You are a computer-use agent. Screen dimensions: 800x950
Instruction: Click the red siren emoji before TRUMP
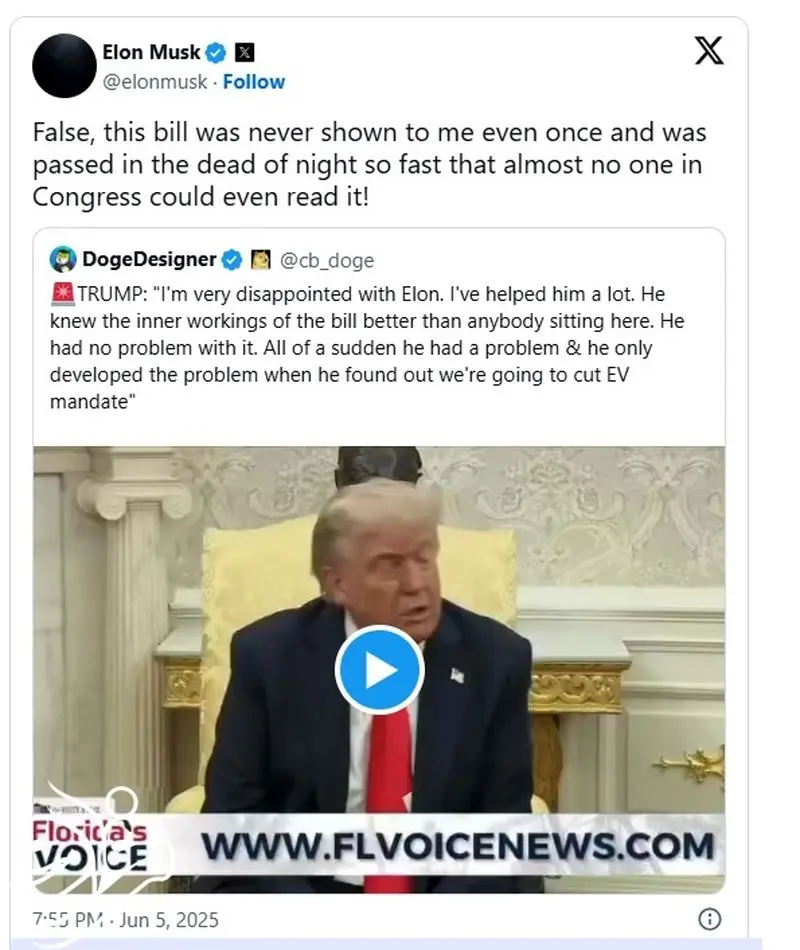click(x=62, y=294)
